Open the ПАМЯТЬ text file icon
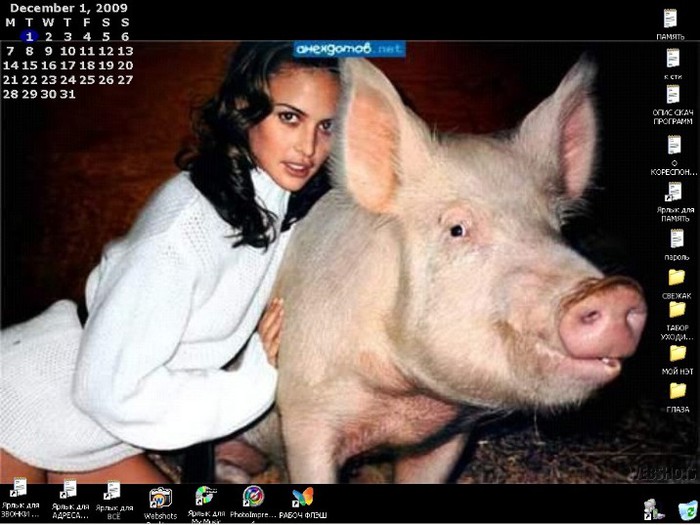 670,19
